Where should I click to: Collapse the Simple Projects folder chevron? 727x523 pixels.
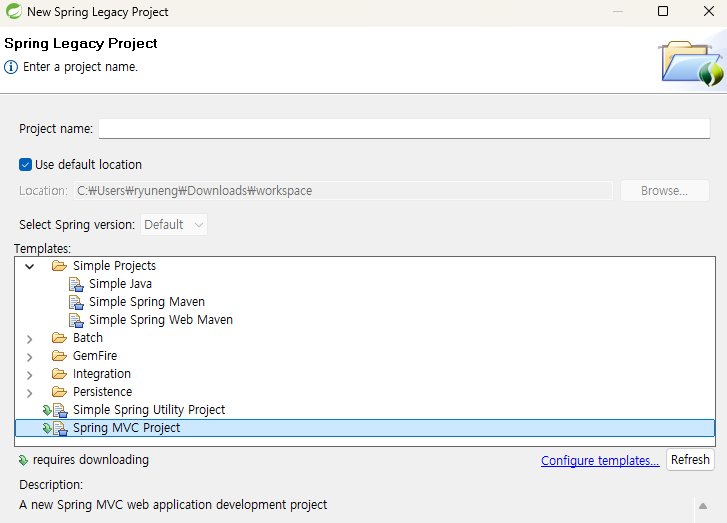pyautogui.click(x=30, y=266)
